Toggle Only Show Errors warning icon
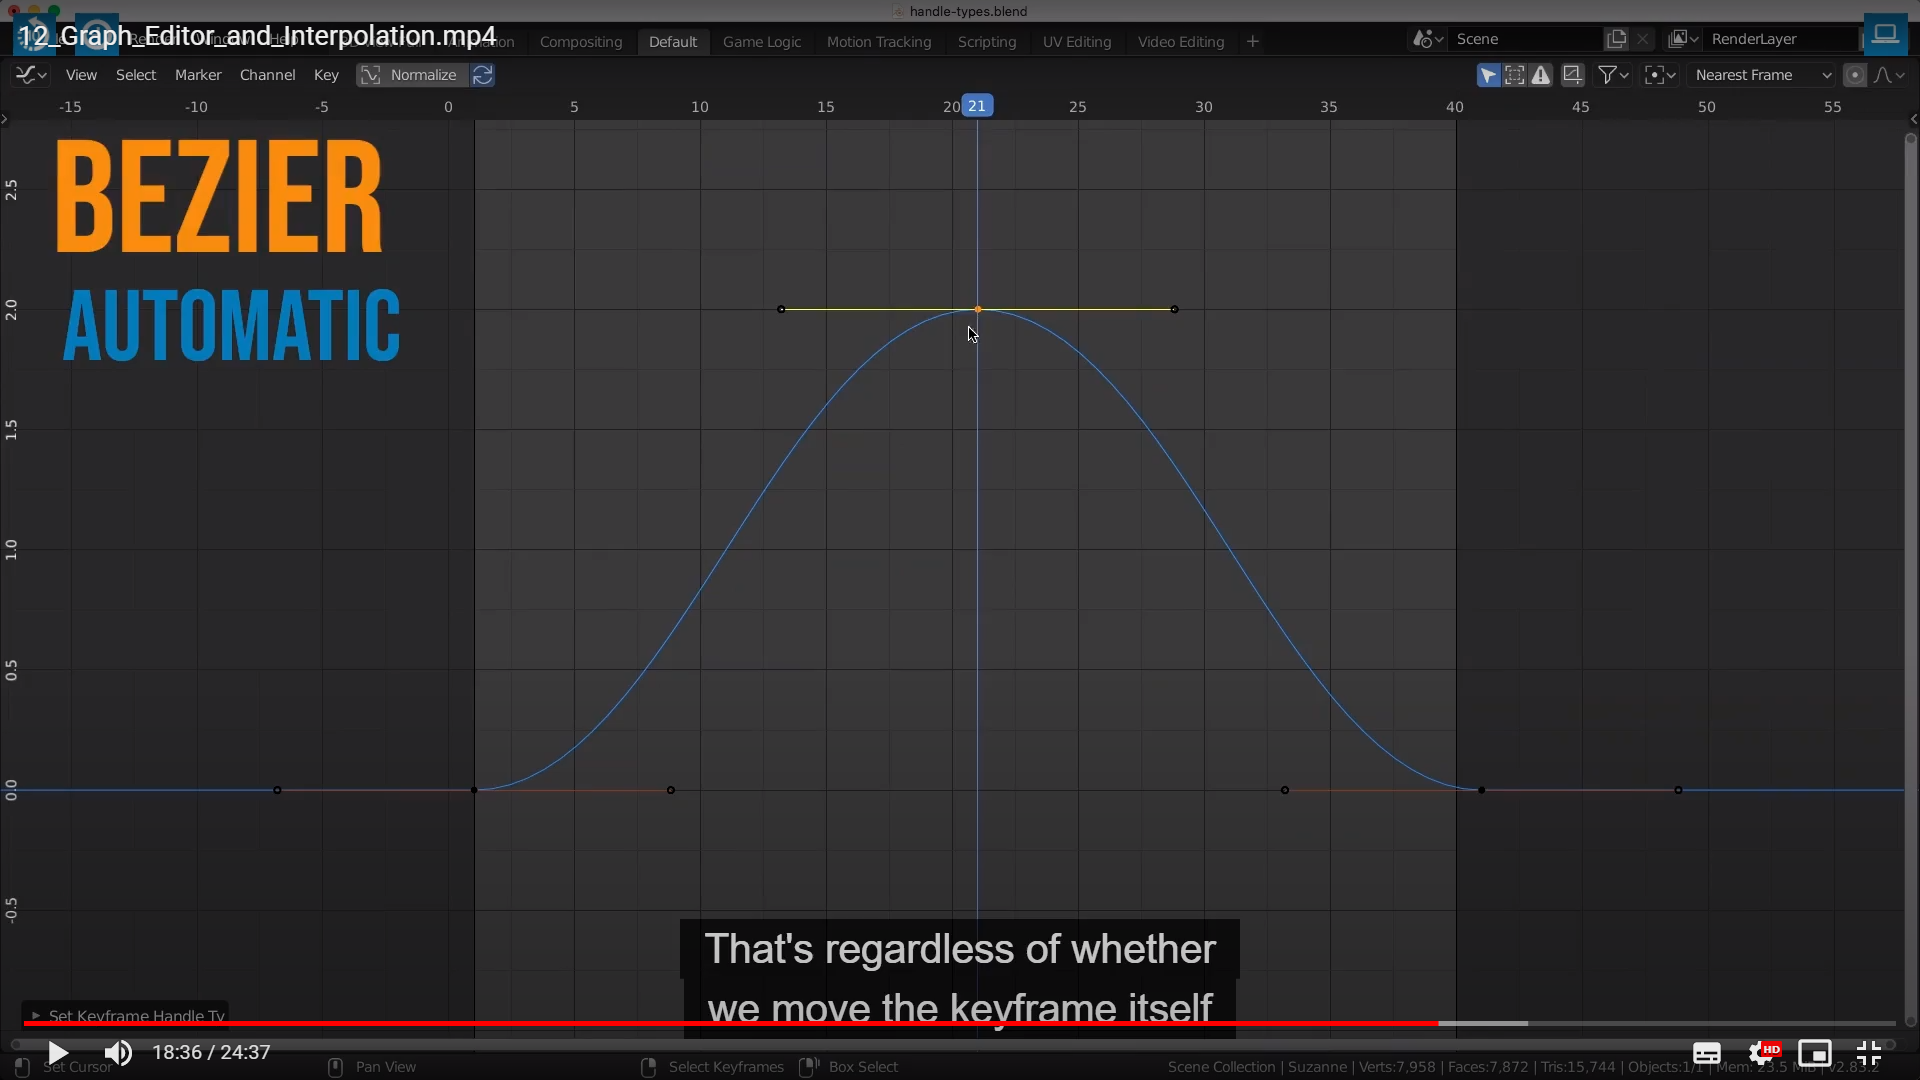 [x=1541, y=75]
